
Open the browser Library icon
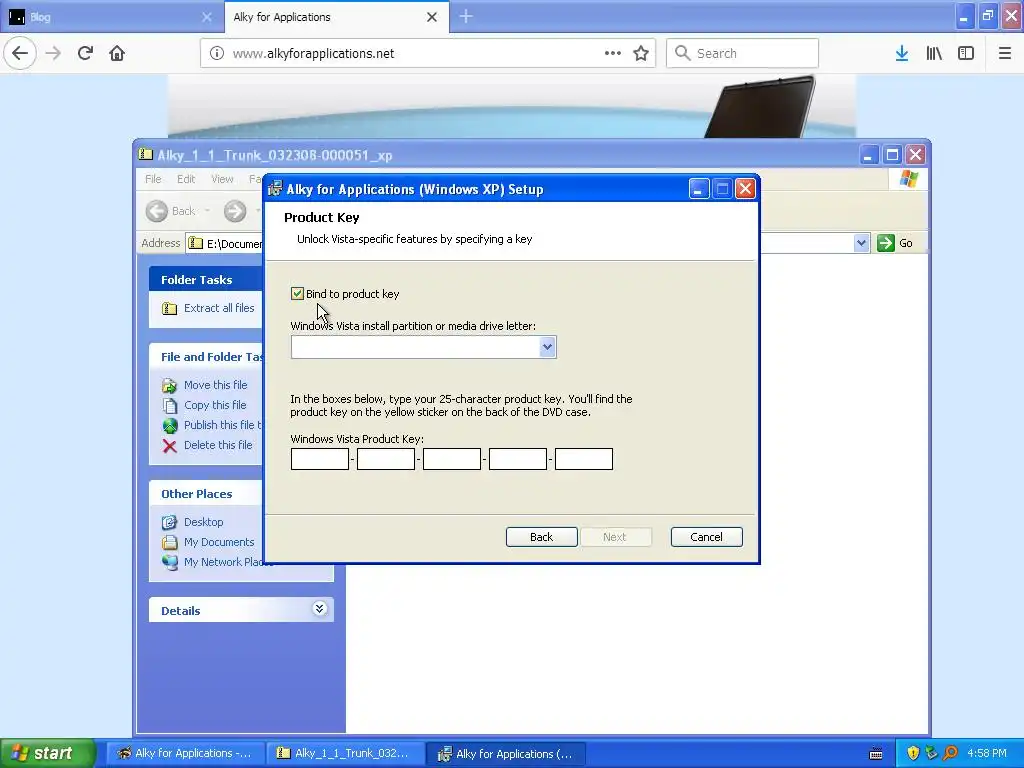tap(934, 54)
